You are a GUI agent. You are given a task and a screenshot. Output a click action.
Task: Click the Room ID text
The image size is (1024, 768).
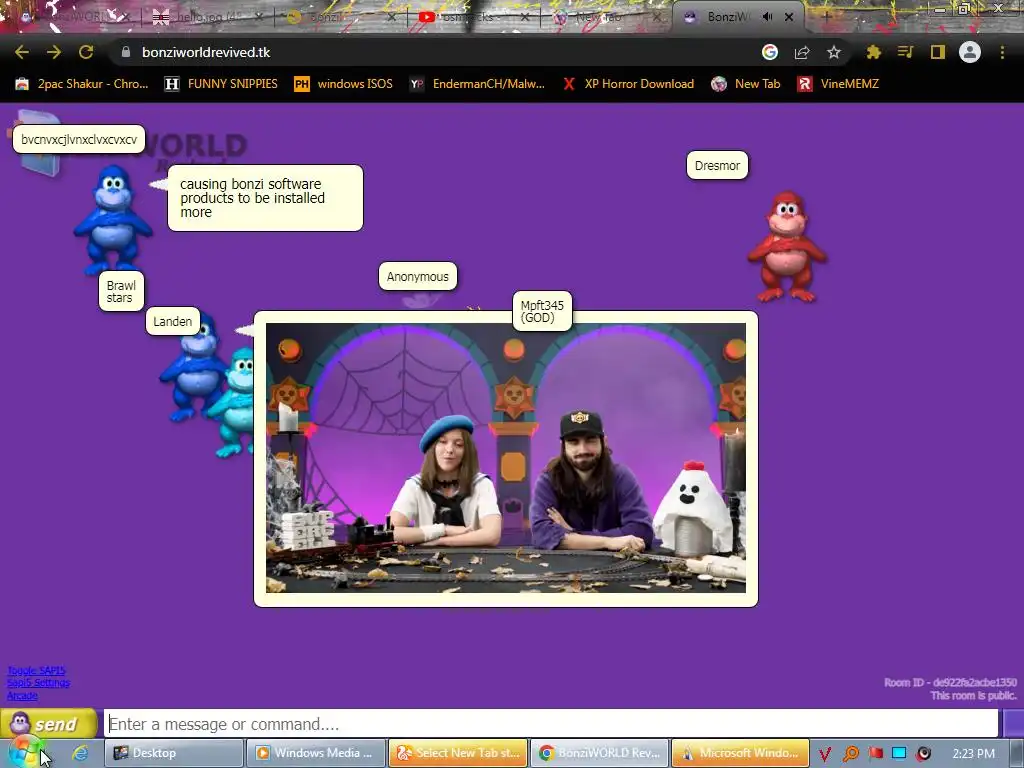coord(950,682)
